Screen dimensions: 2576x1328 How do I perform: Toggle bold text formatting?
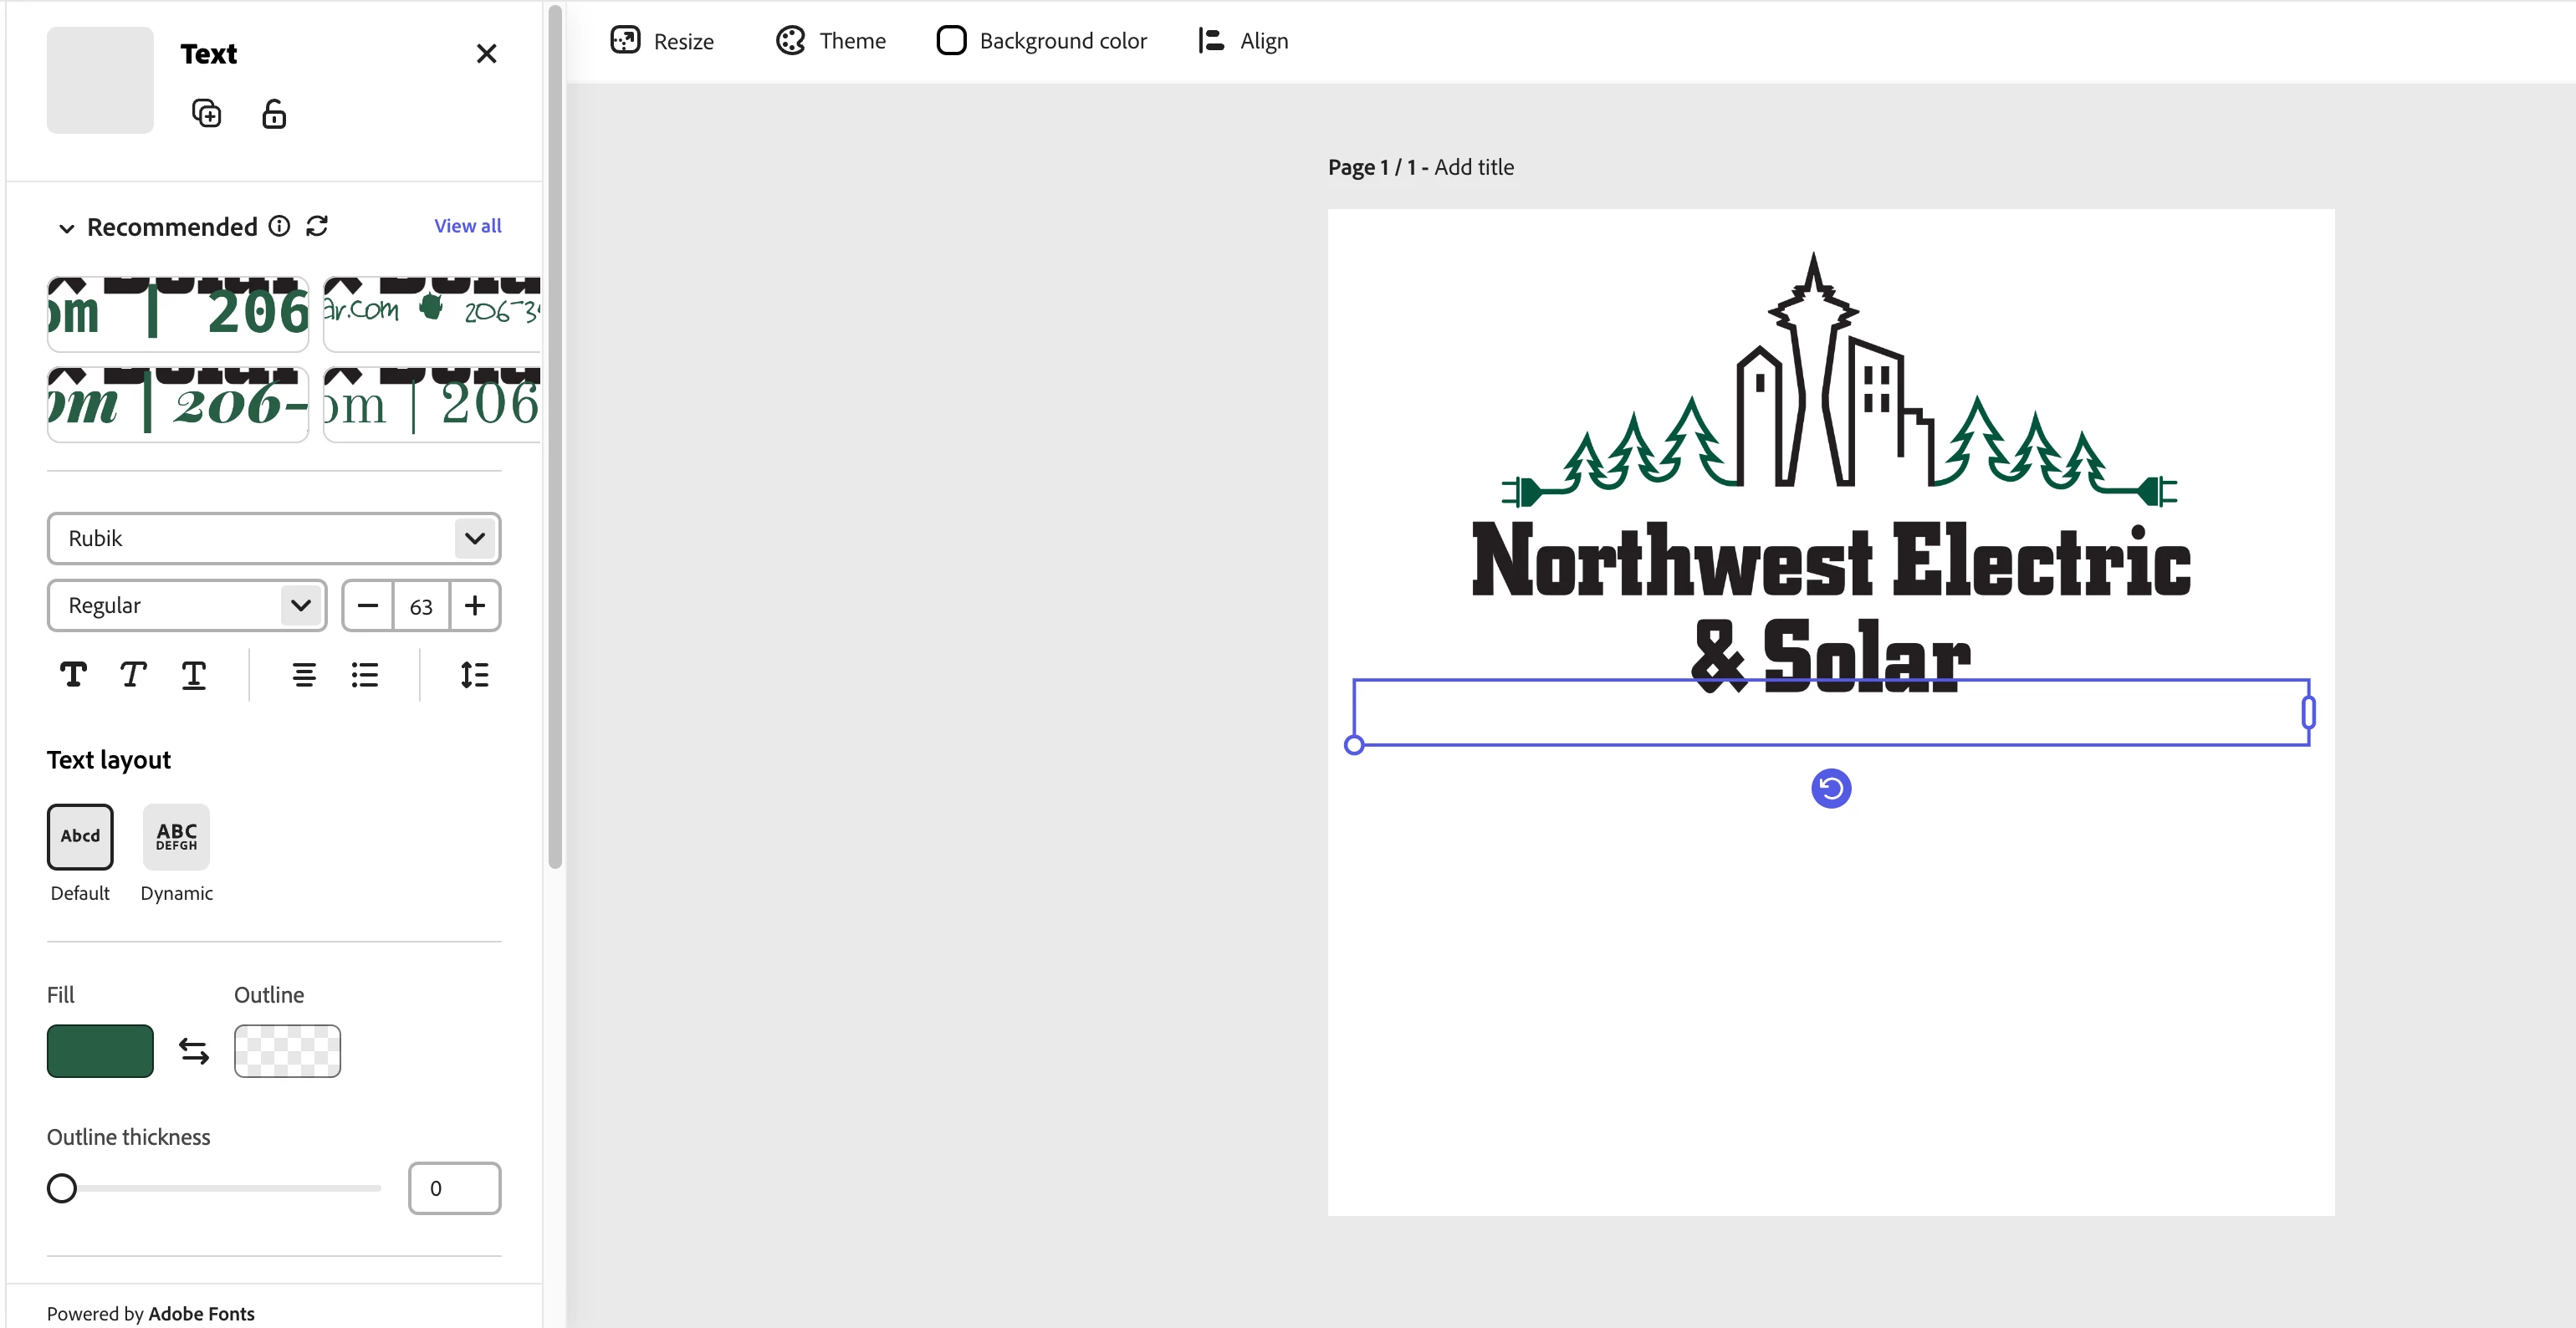click(x=73, y=675)
